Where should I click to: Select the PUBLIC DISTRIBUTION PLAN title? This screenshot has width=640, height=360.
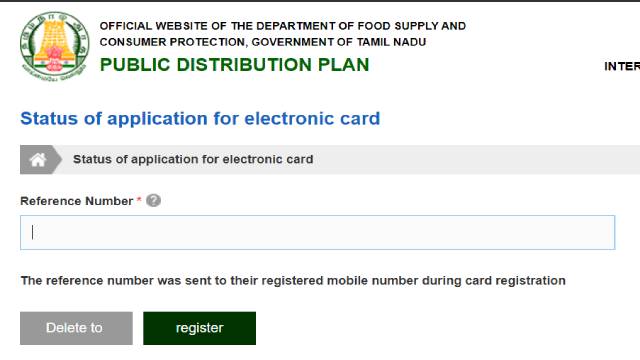pos(235,64)
